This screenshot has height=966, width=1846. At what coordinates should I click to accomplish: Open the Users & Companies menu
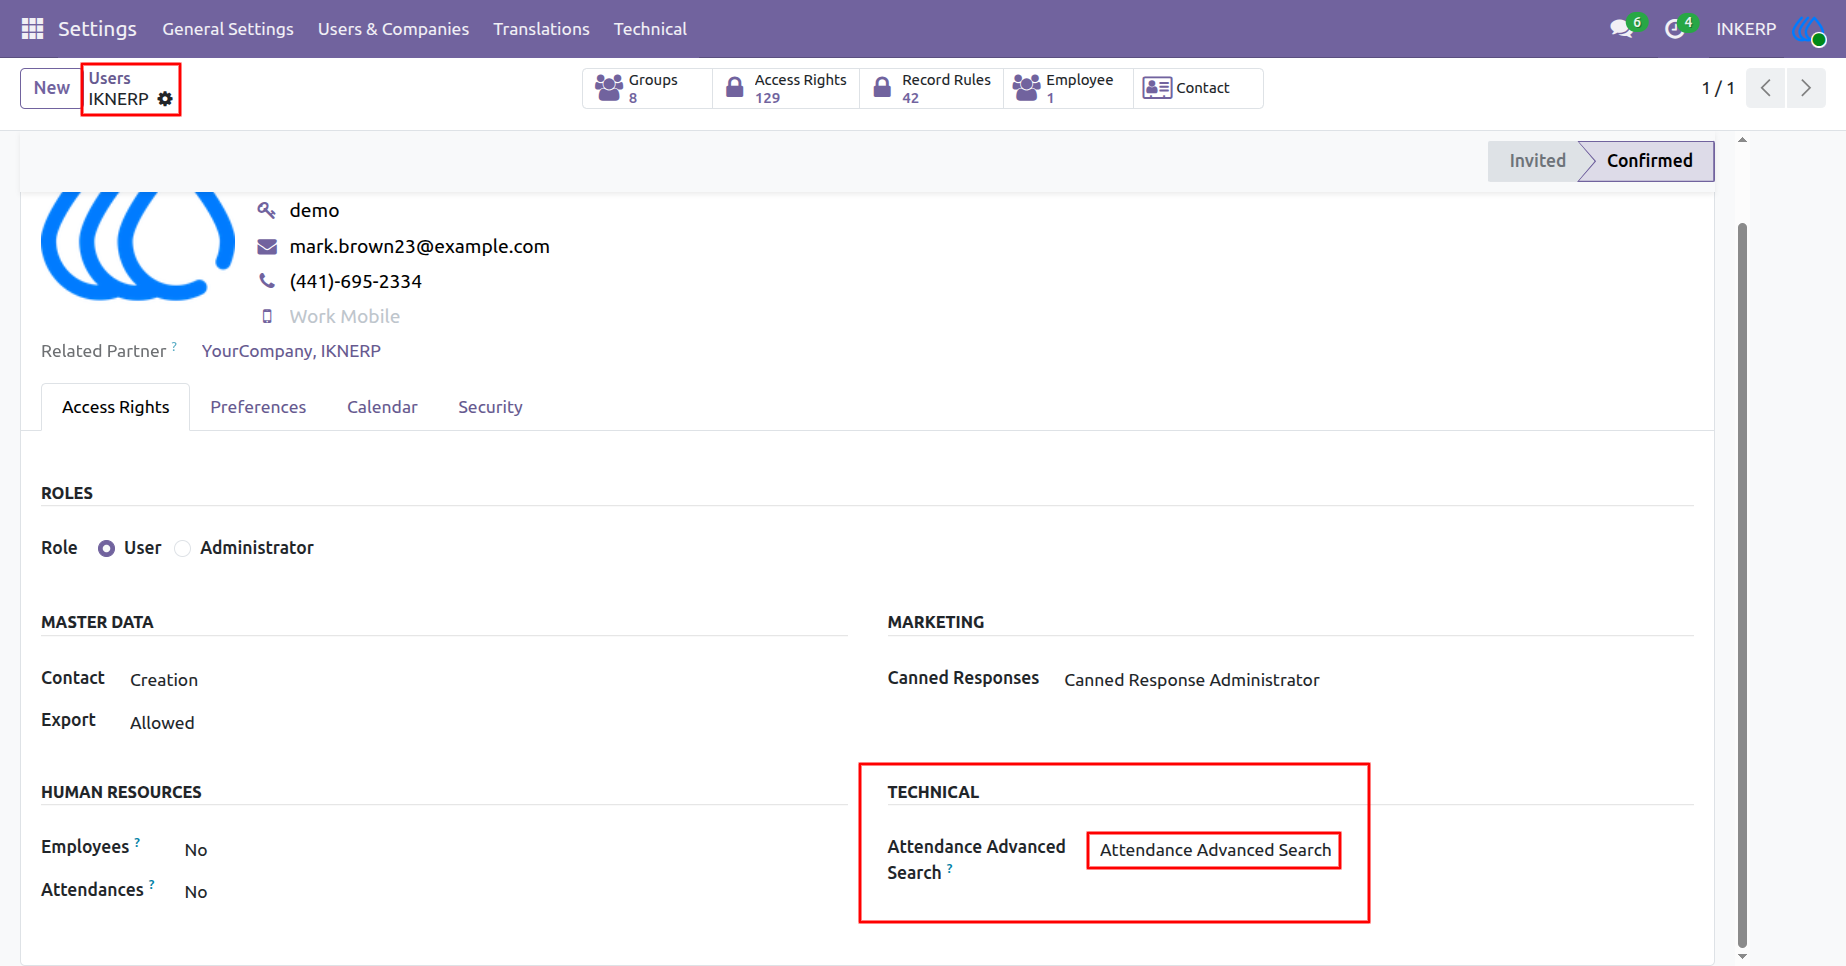[x=393, y=29]
